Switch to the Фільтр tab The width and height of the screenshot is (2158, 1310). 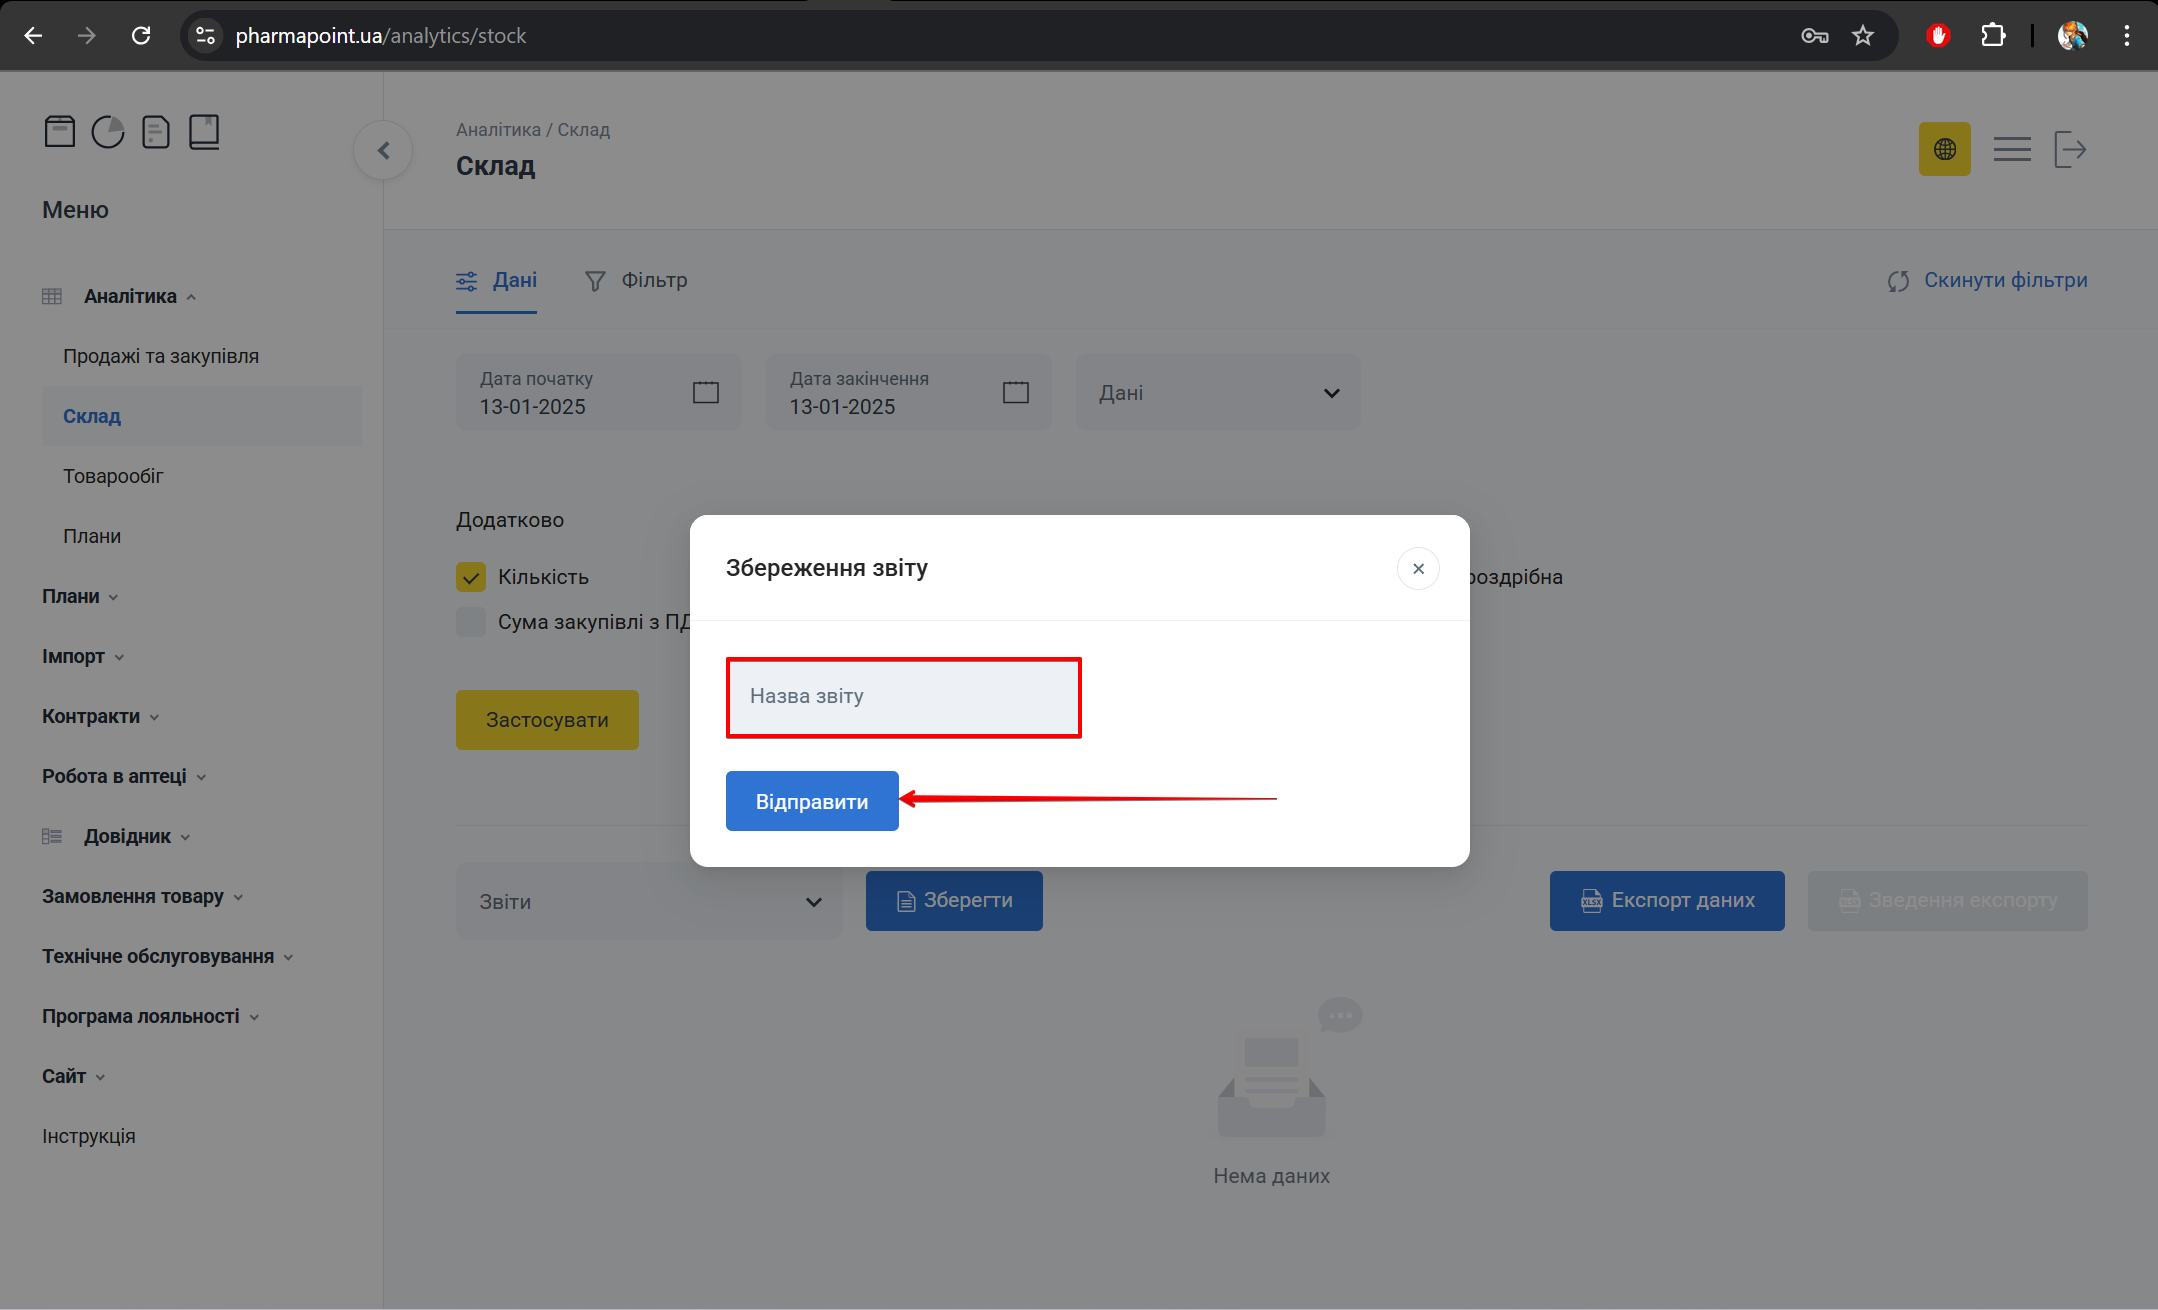pos(637,281)
